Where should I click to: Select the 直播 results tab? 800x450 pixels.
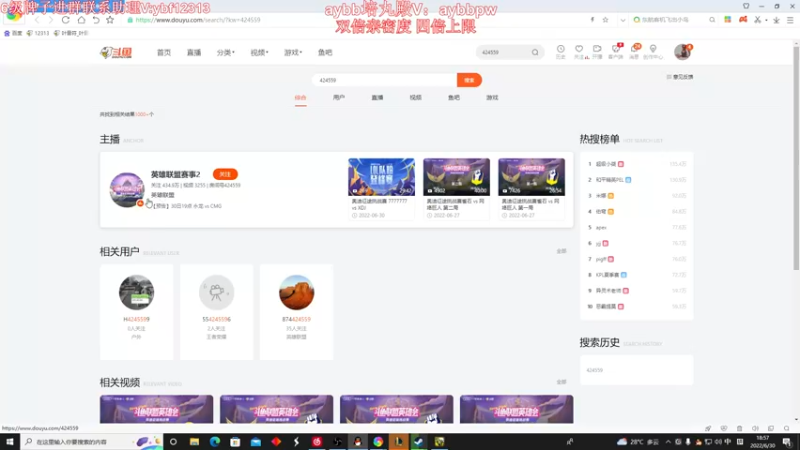377,97
